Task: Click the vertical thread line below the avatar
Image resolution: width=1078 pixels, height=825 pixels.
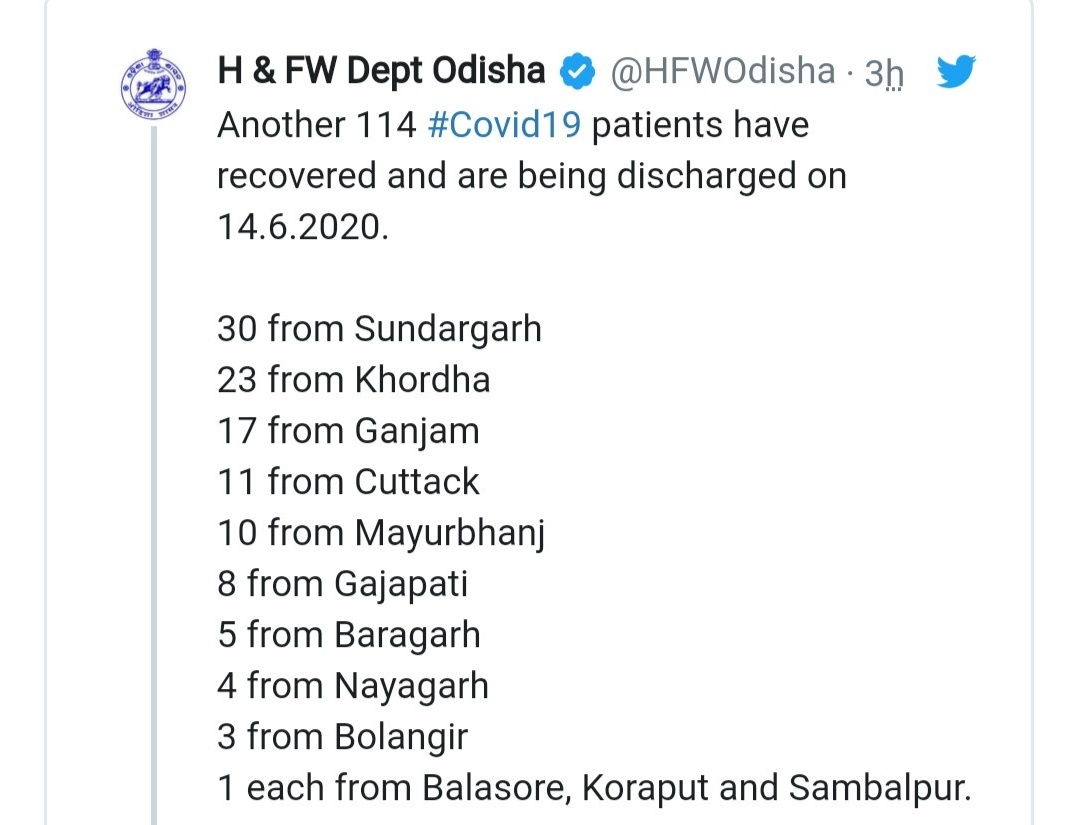Action: [x=154, y=474]
